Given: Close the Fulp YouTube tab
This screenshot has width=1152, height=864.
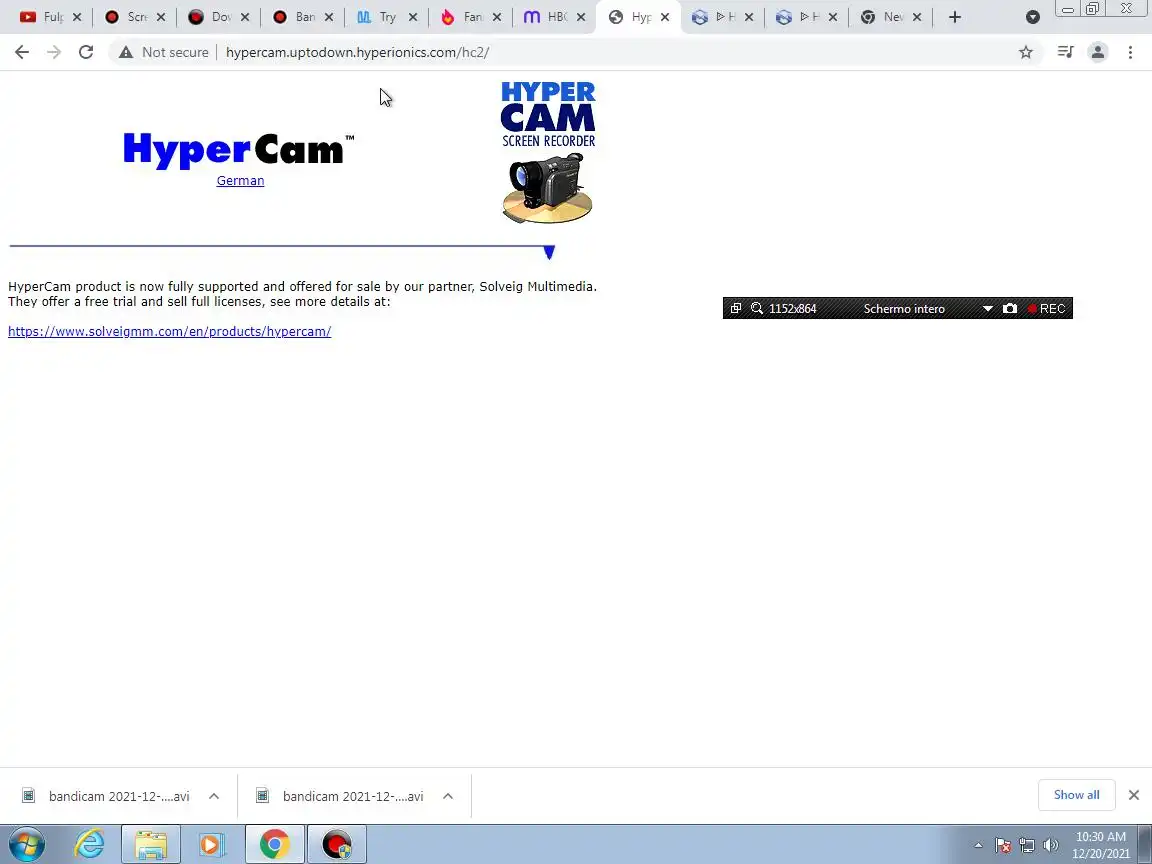Looking at the screenshot, I should coord(77,17).
